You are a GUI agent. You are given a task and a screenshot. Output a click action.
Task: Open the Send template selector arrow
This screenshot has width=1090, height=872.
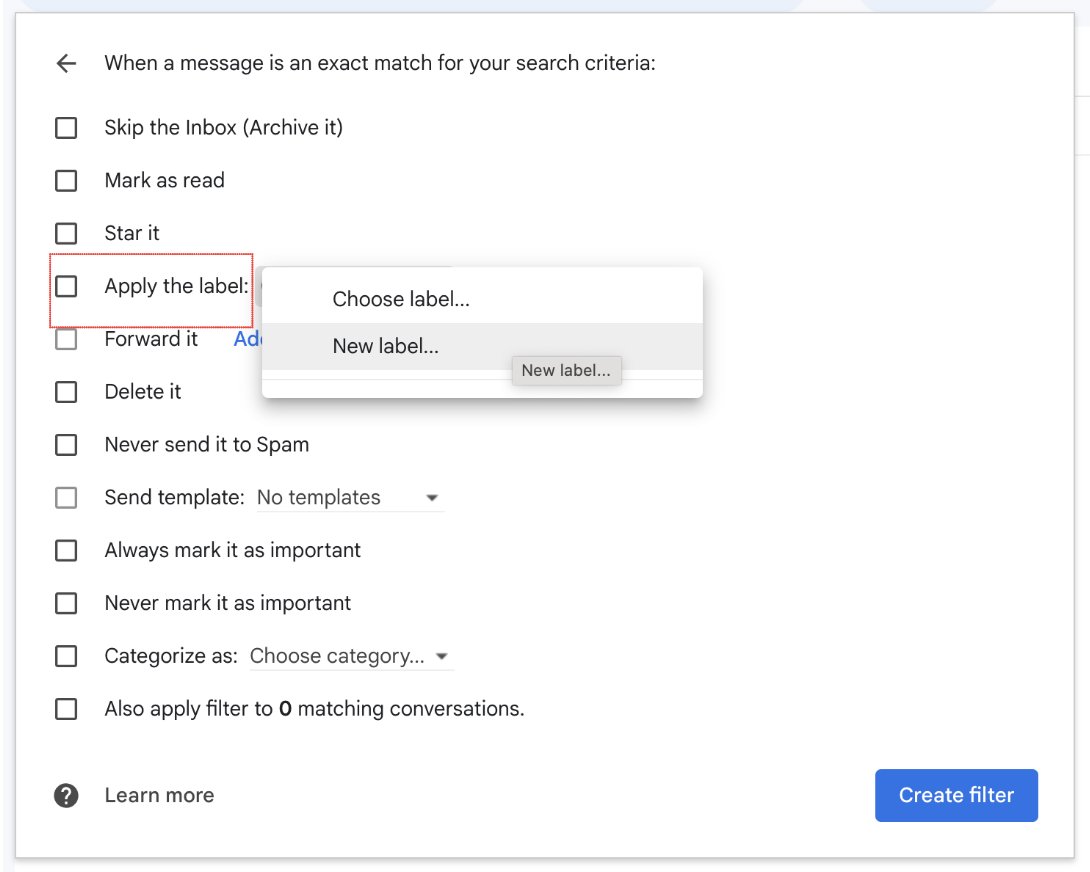point(431,497)
